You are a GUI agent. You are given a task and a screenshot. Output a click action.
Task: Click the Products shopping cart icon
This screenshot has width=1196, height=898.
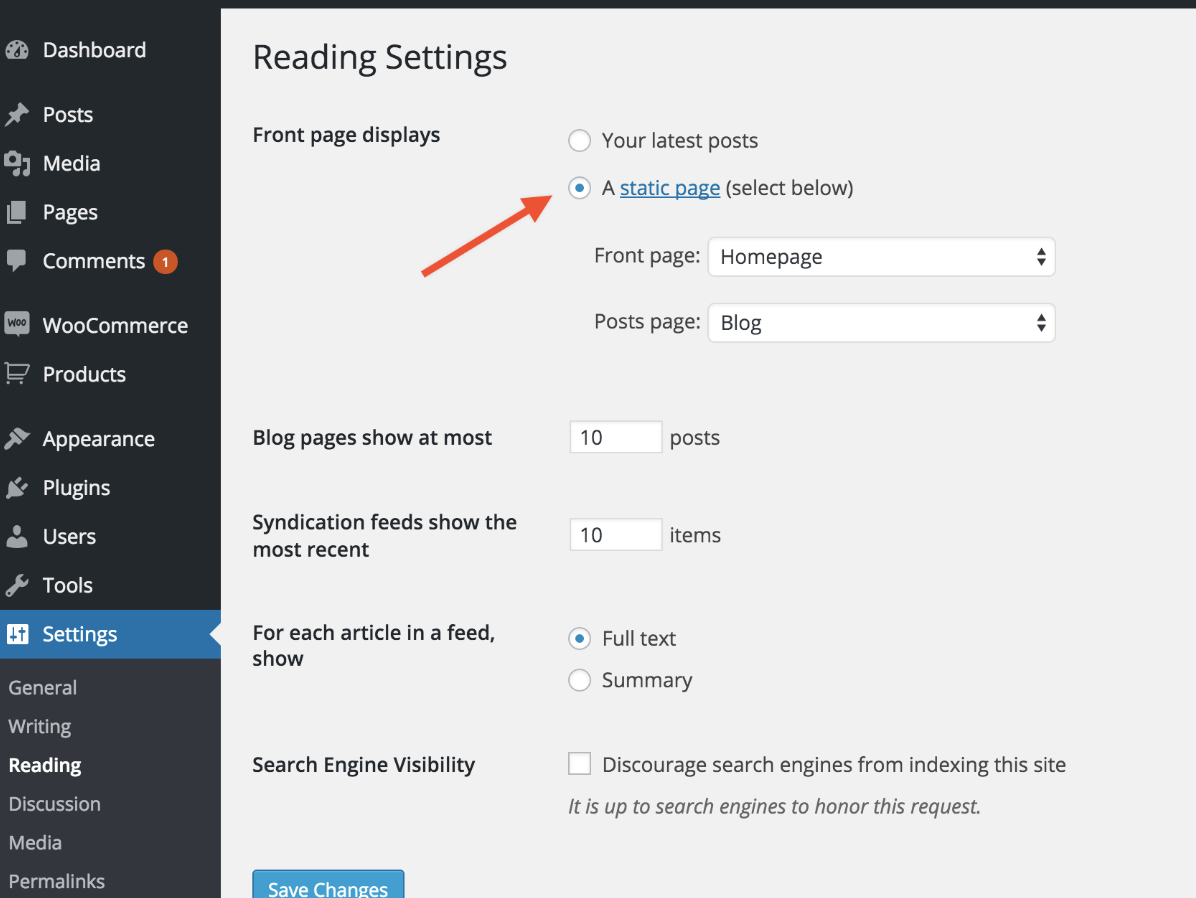(x=17, y=374)
